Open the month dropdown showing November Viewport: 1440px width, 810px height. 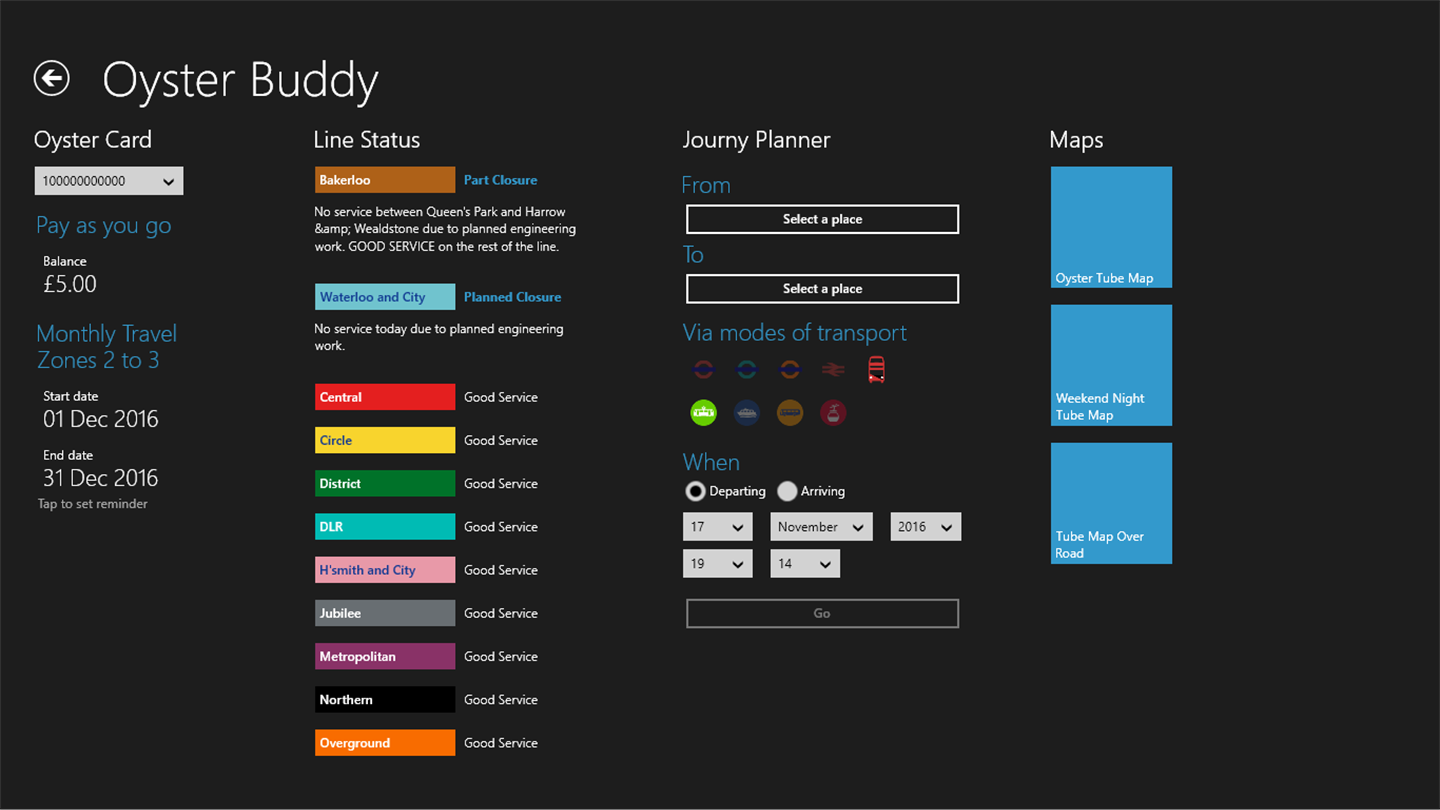822,527
